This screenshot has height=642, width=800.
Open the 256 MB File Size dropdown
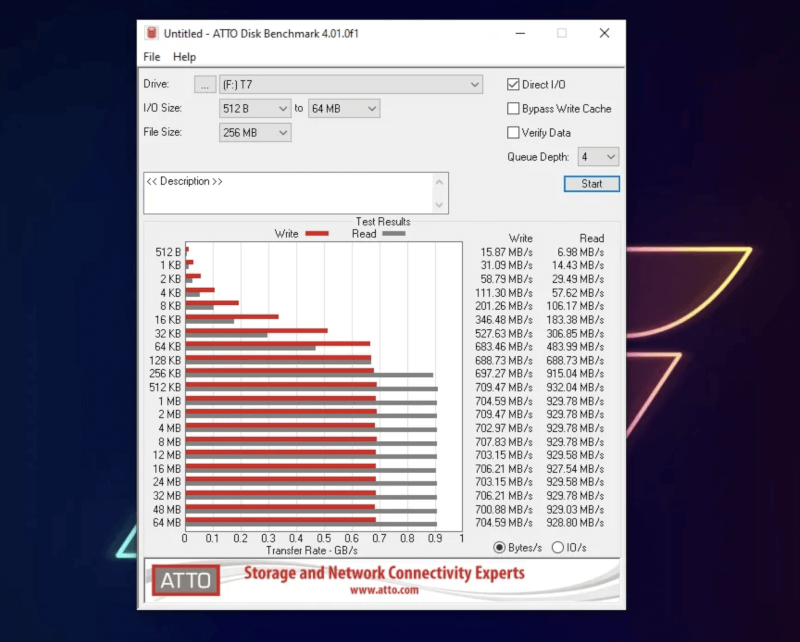pyautogui.click(x=255, y=133)
